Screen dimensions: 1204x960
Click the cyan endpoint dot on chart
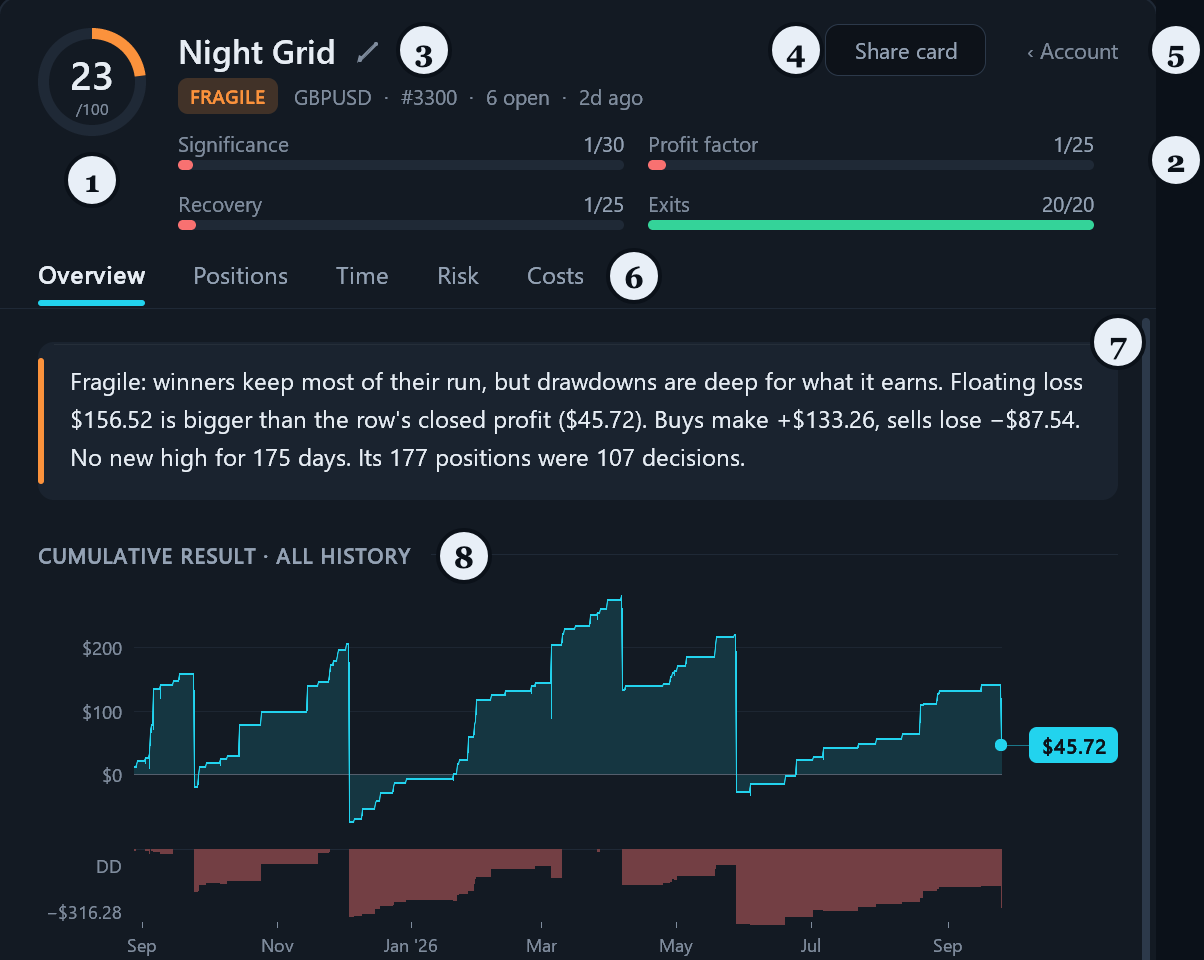coord(1001,745)
